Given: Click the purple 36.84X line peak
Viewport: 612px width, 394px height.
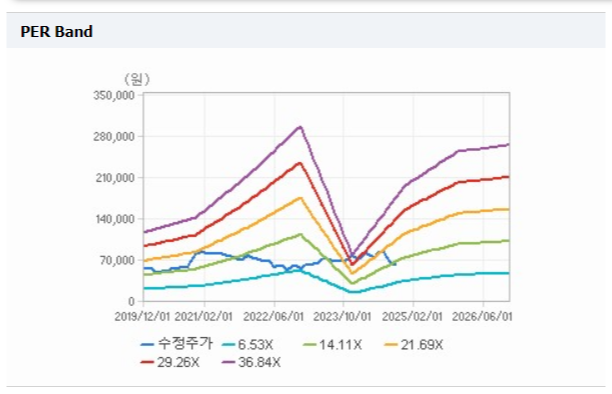Looking at the screenshot, I should (x=300, y=127).
